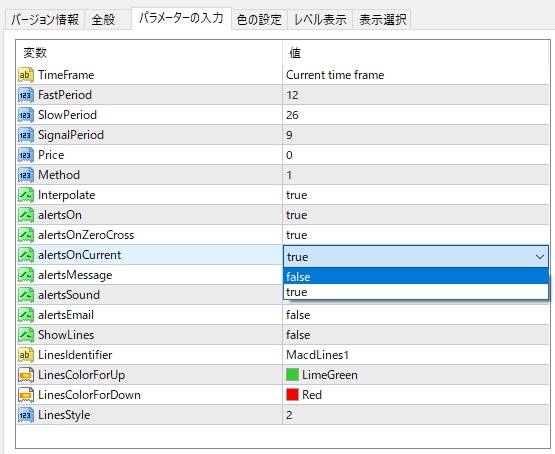
Task: Select the alertsMessage variable name
Action: coord(75,275)
